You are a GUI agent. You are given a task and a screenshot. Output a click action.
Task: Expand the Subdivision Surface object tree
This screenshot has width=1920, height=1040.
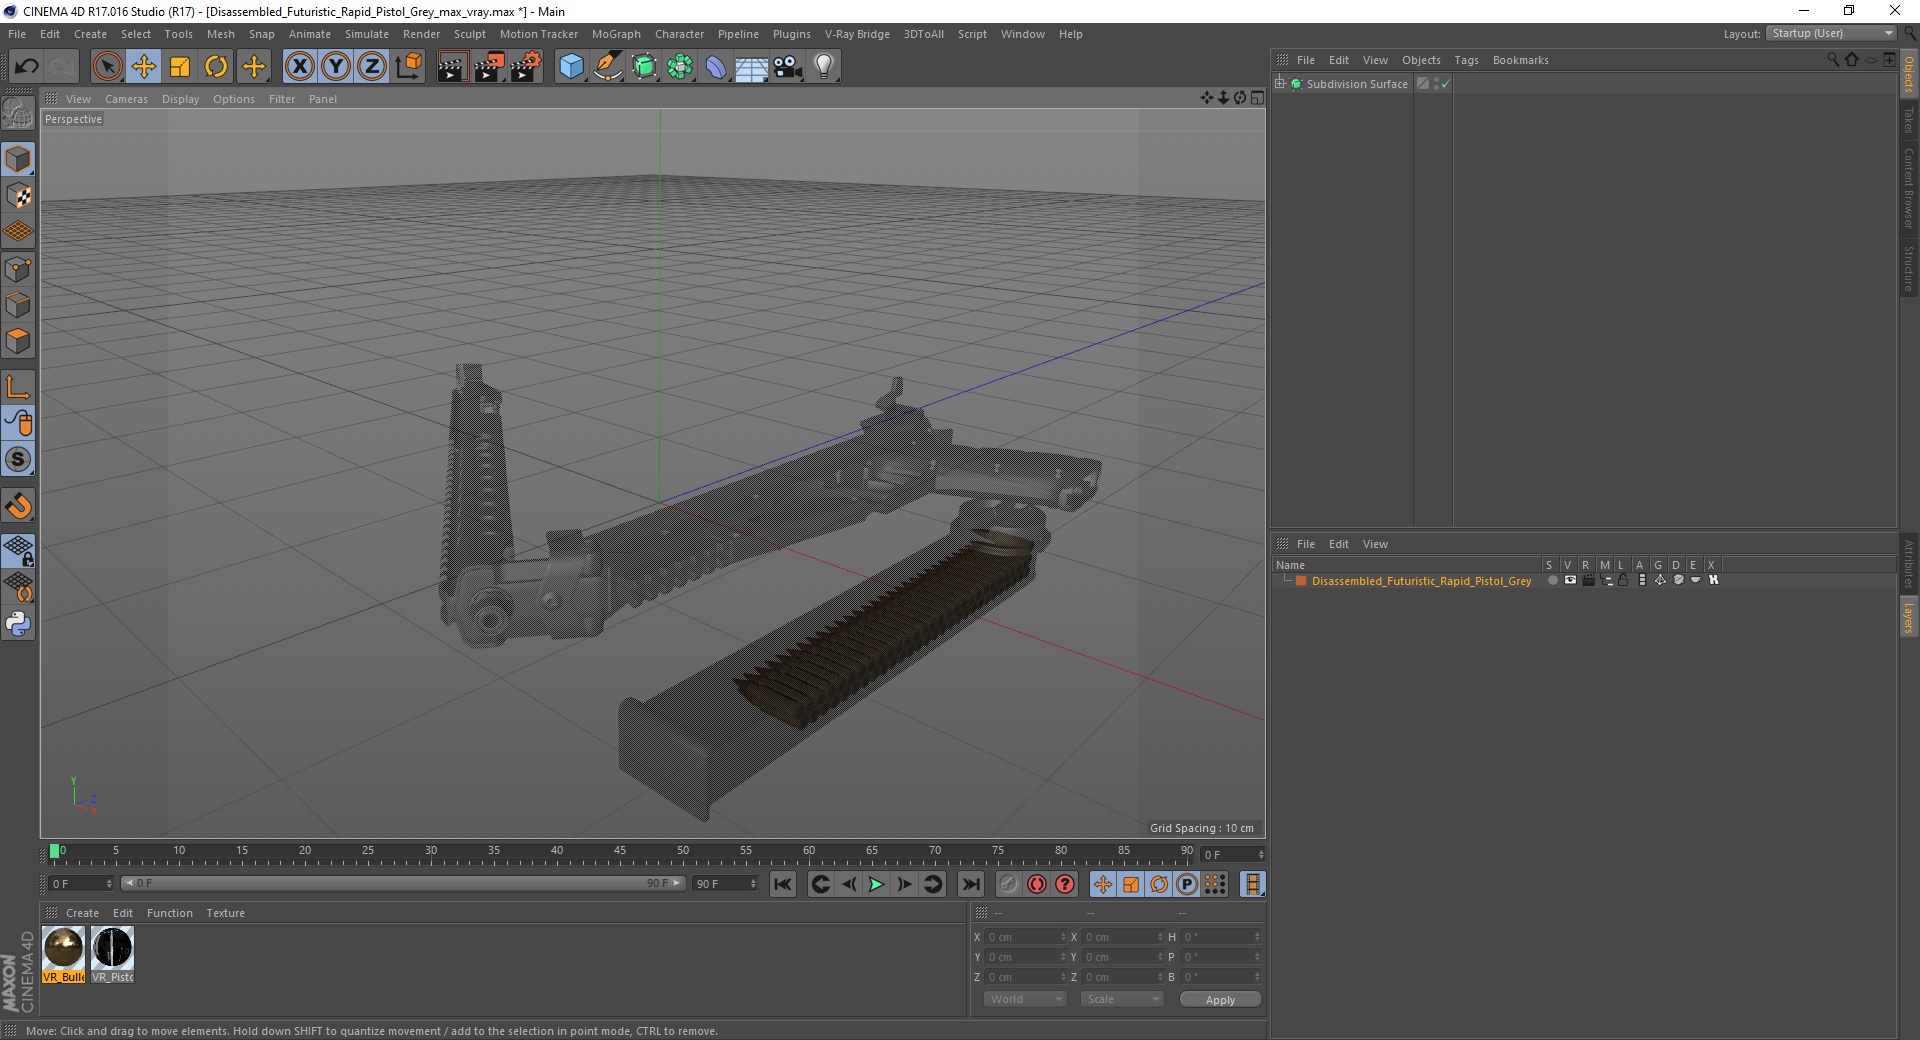coord(1280,84)
